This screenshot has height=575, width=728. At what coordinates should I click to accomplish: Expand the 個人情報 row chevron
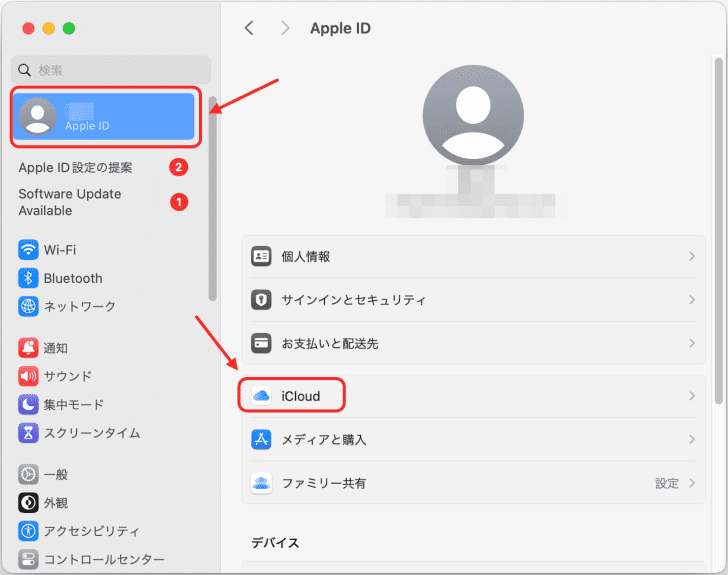[691, 257]
